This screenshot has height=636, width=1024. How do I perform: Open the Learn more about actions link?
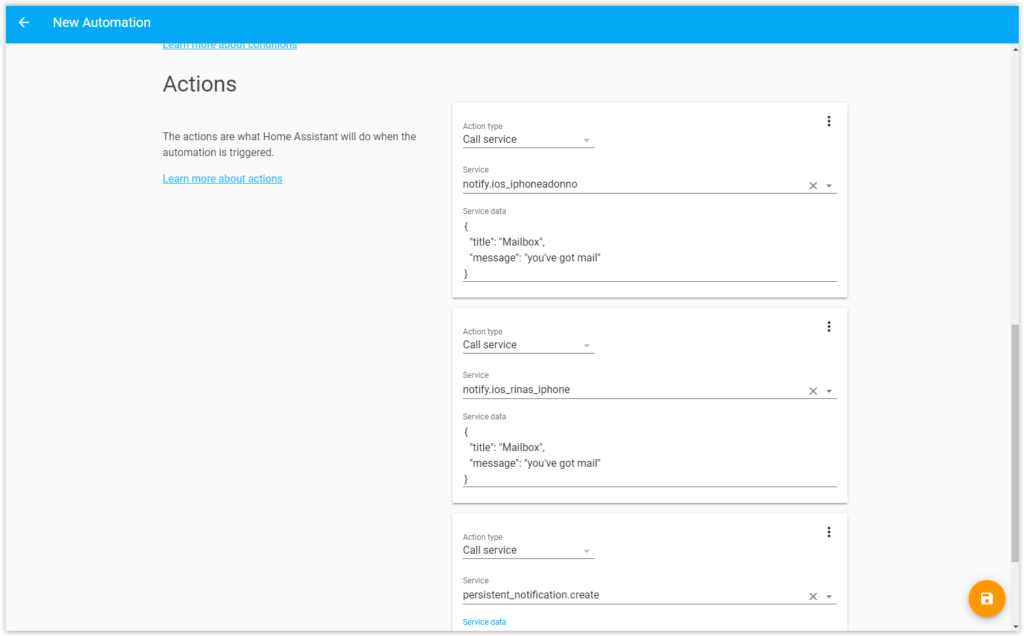[x=222, y=178]
